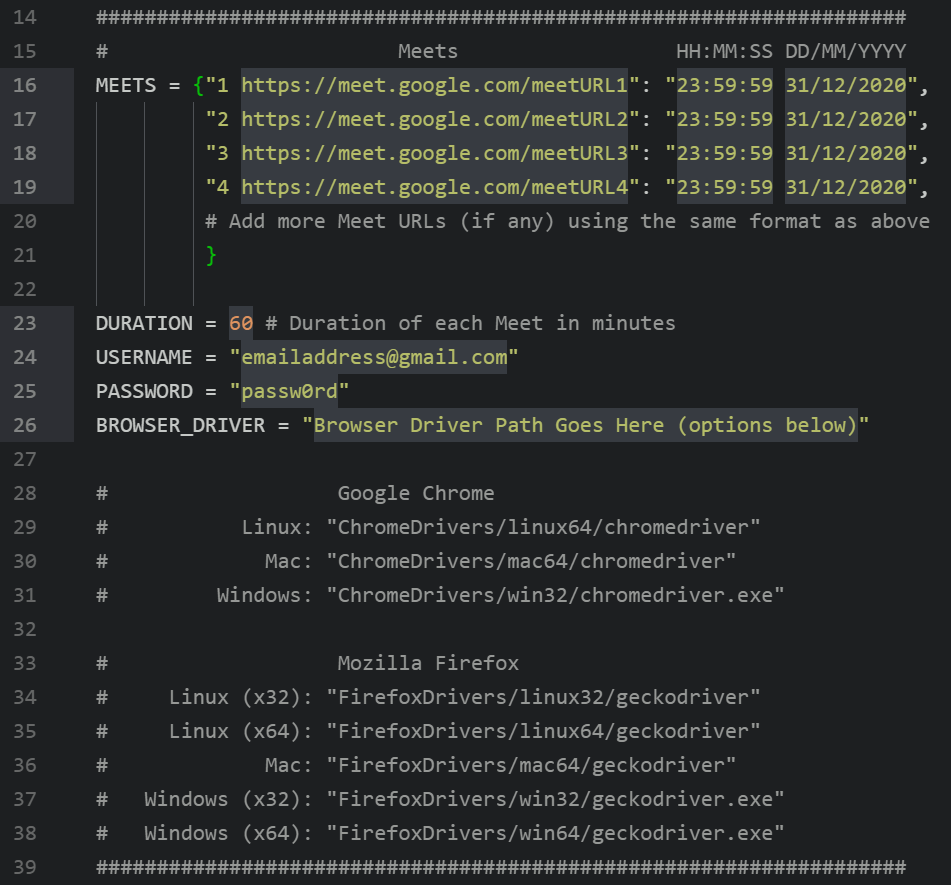951x885 pixels.
Task: Open the meetURL2 Google Meet link
Action: click(x=434, y=120)
